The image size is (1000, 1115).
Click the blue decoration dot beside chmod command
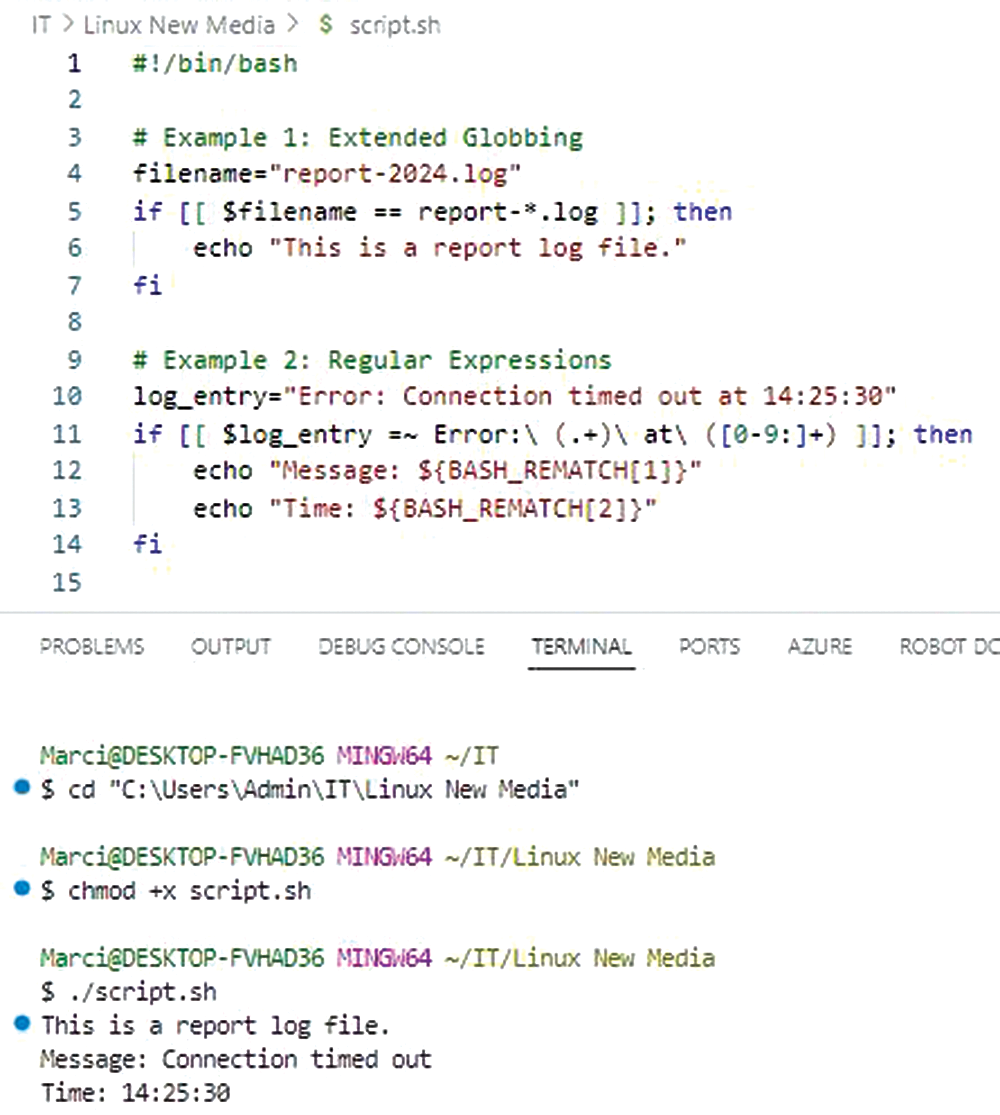[x=22, y=887]
